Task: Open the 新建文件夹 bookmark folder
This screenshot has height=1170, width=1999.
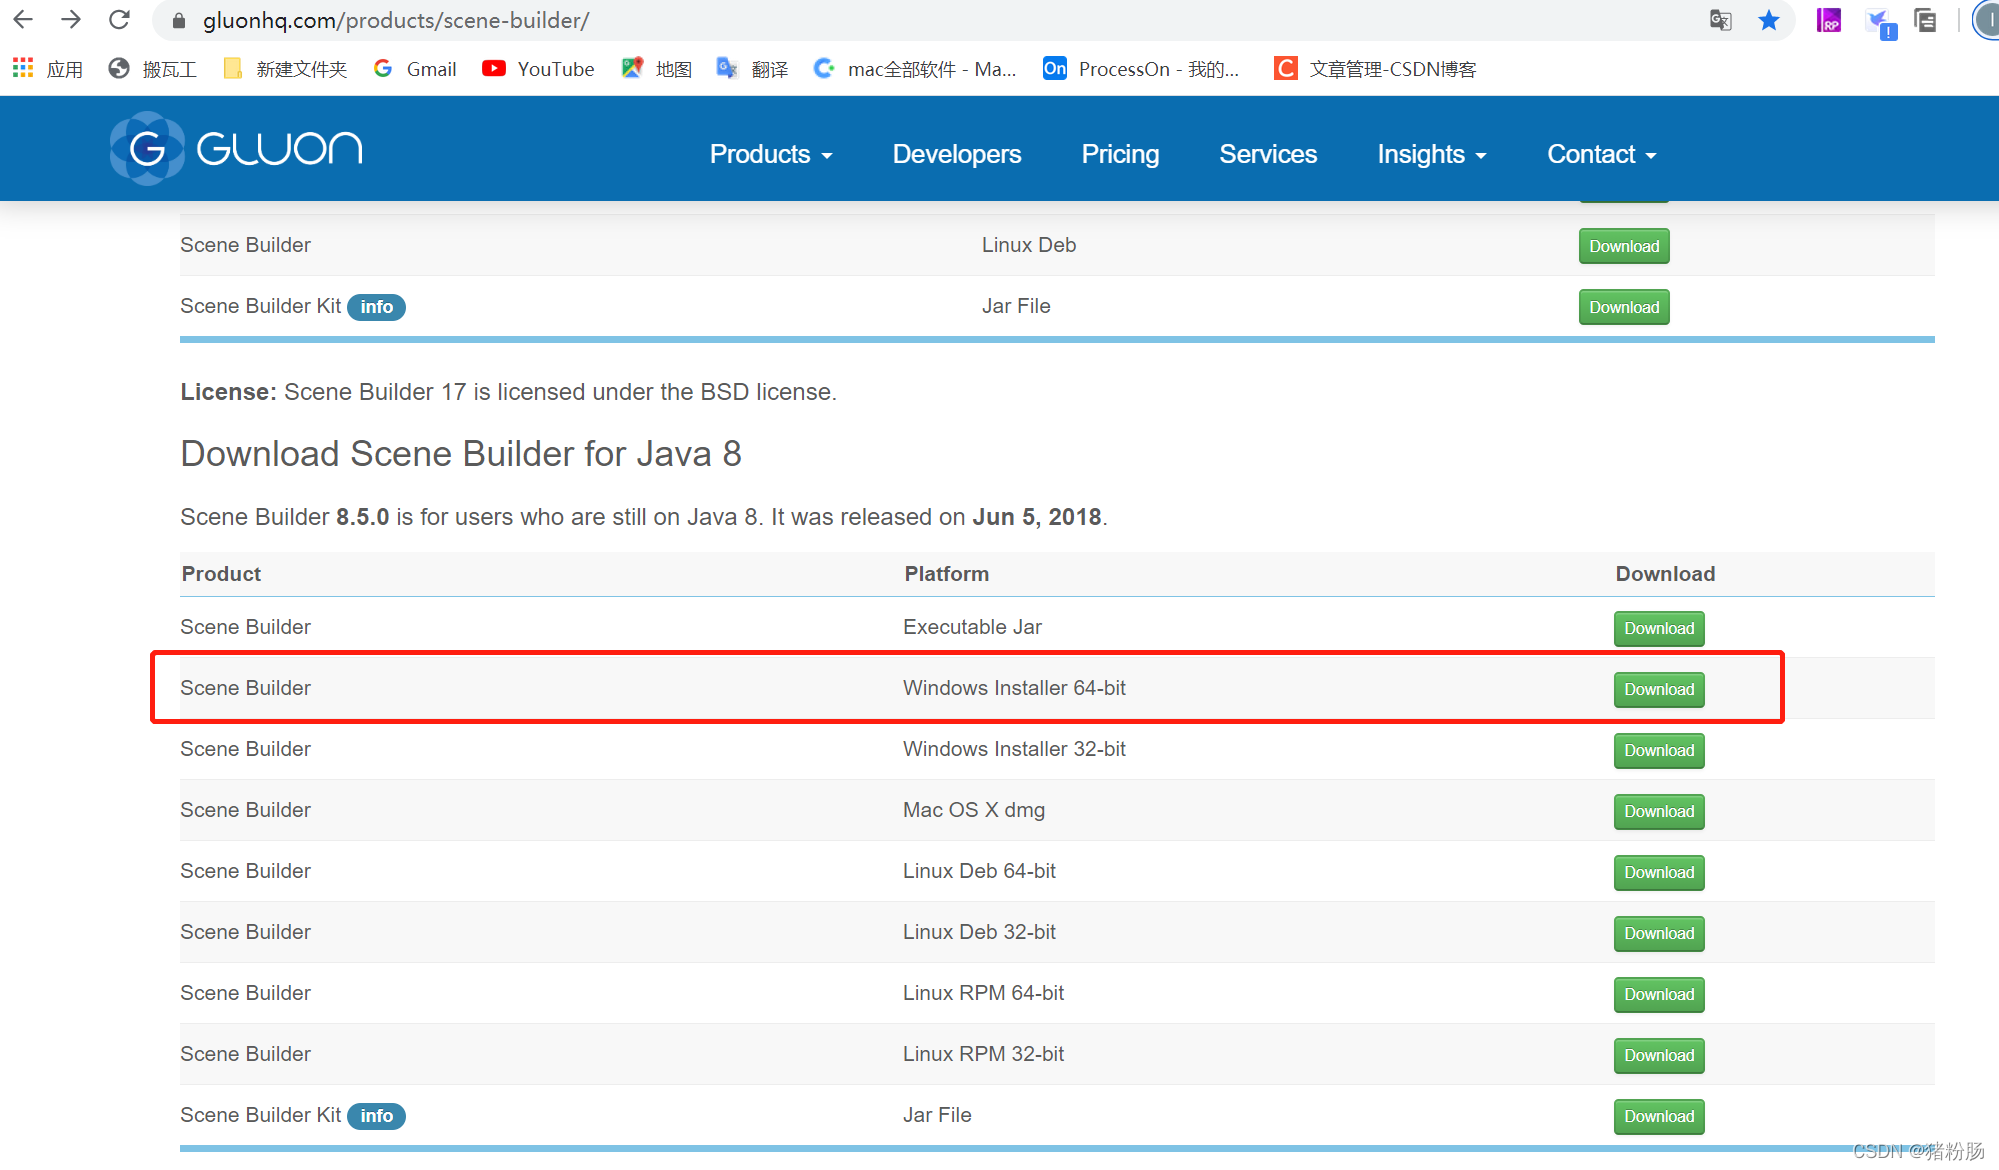Action: (285, 68)
